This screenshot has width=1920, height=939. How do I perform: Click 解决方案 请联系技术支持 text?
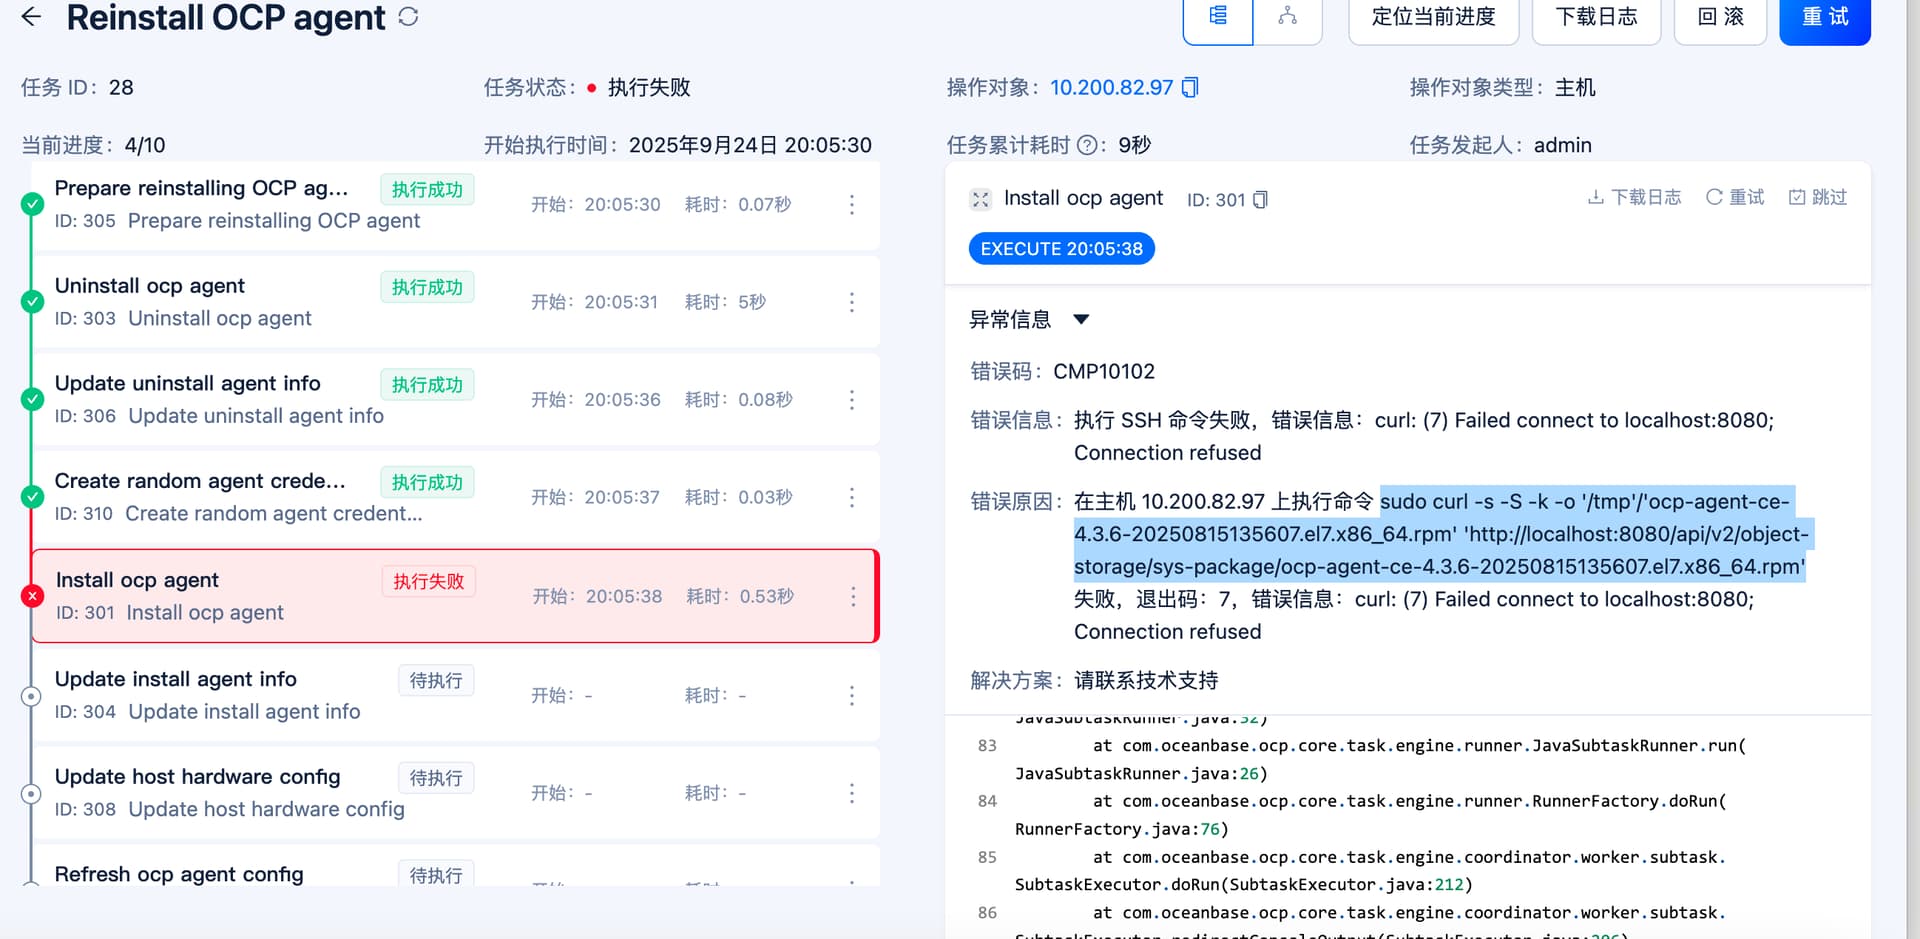(x=1146, y=681)
